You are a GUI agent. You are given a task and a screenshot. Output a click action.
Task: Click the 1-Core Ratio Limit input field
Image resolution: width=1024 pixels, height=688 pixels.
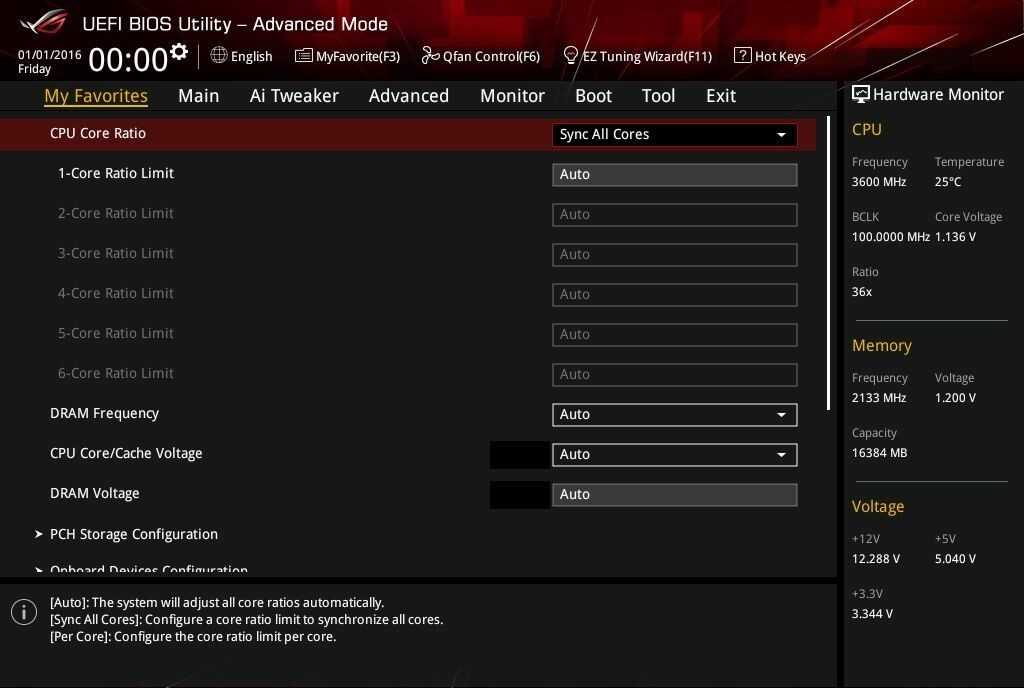point(674,174)
